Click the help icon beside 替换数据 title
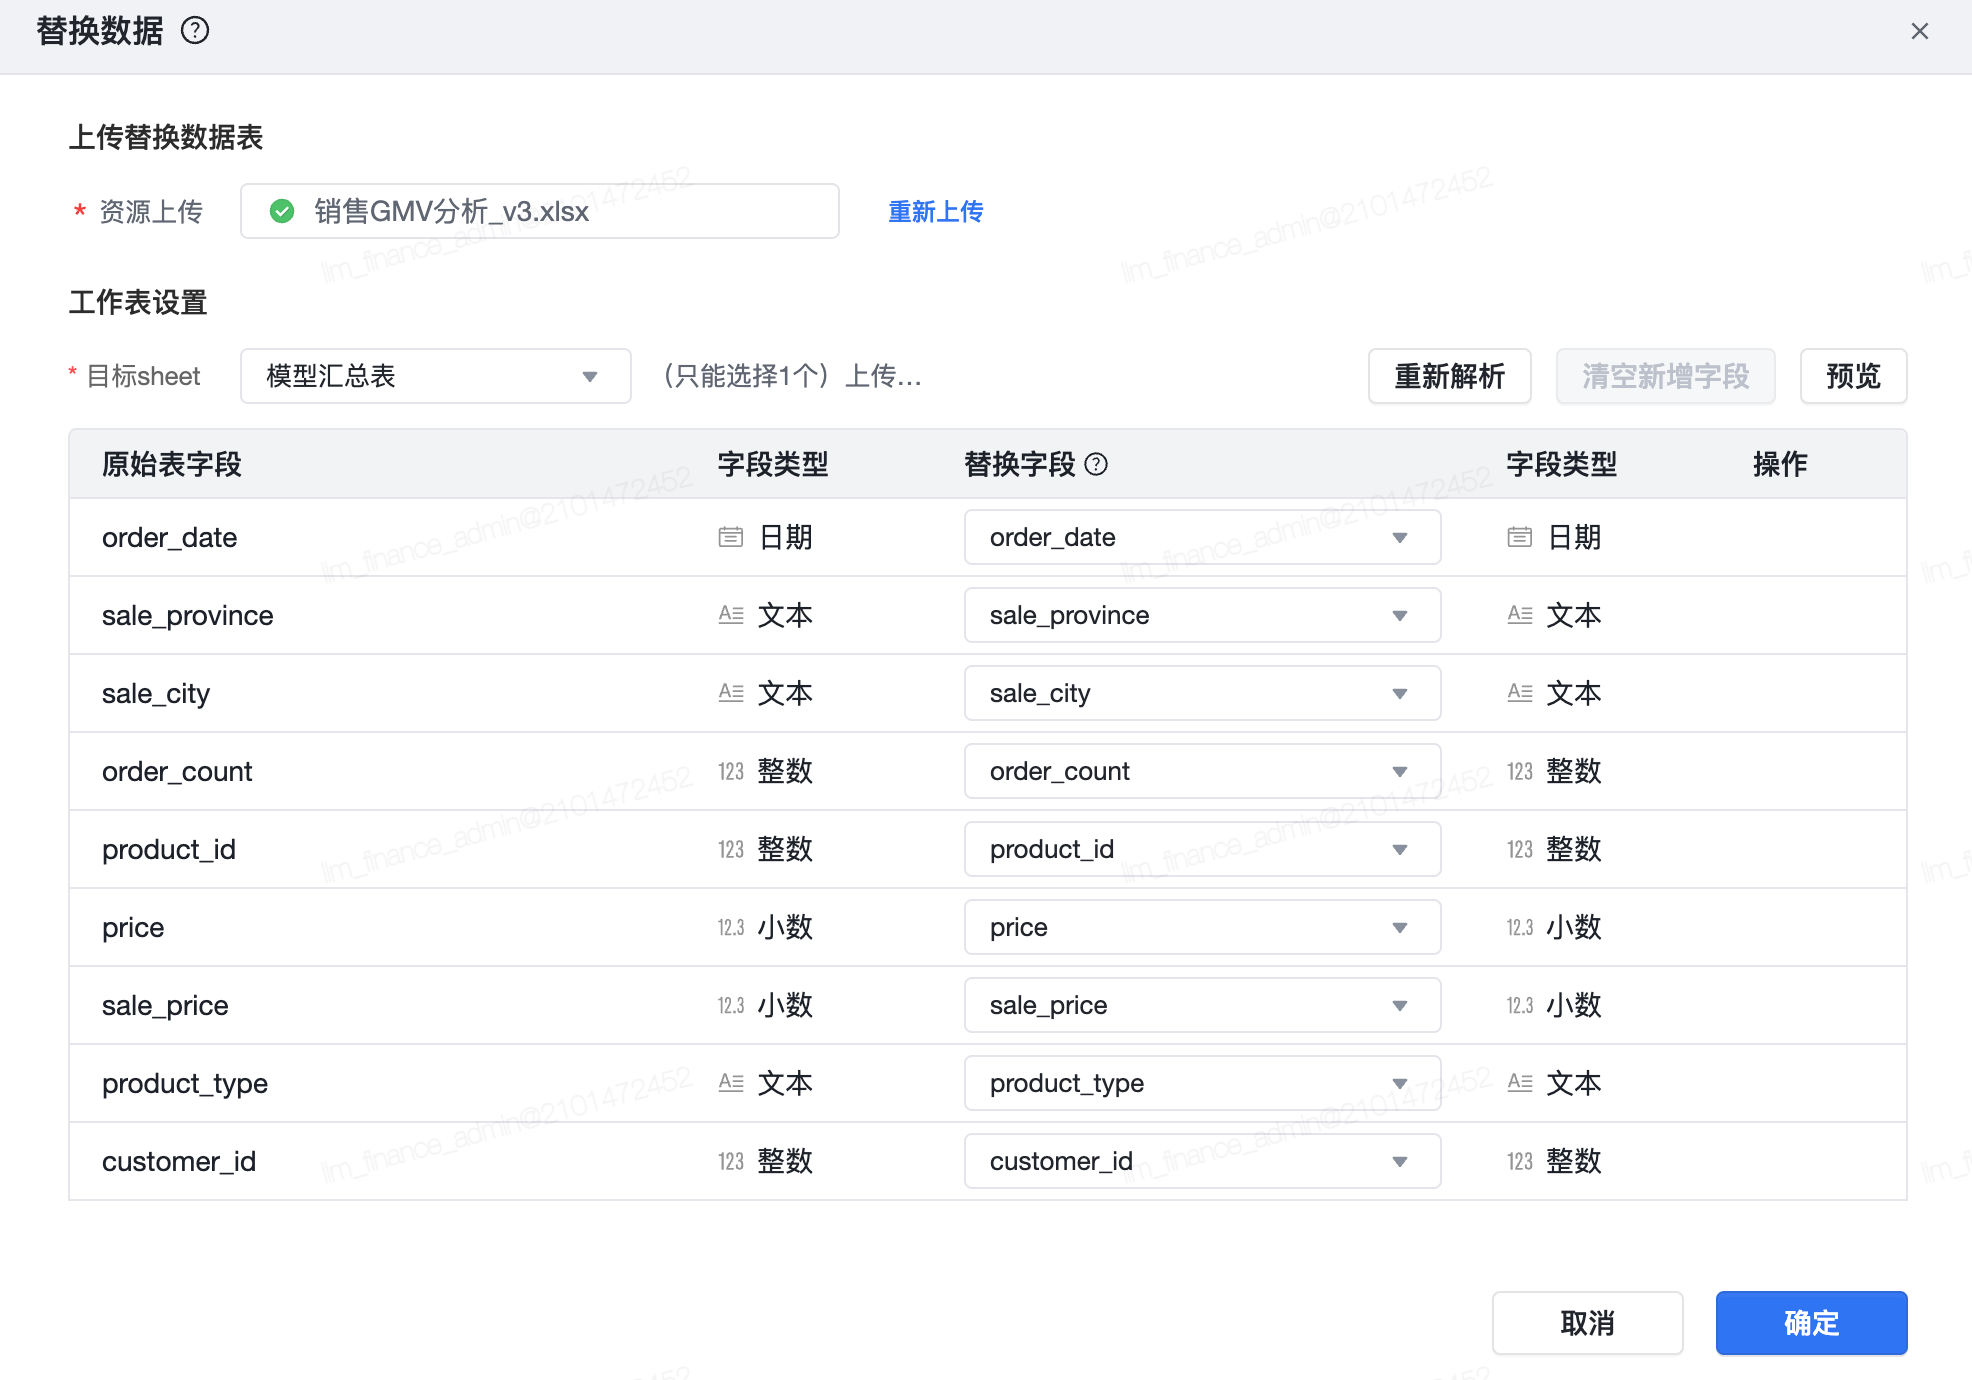The image size is (1972, 1380). point(195,31)
